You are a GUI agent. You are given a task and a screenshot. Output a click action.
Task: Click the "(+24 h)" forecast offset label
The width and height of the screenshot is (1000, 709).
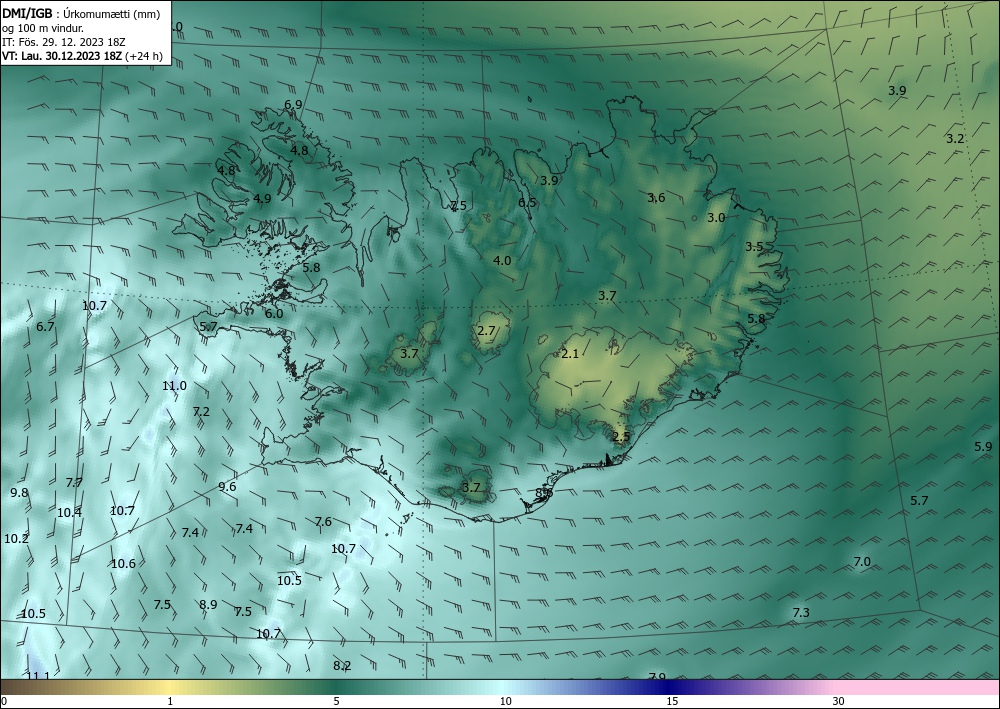tap(144, 56)
